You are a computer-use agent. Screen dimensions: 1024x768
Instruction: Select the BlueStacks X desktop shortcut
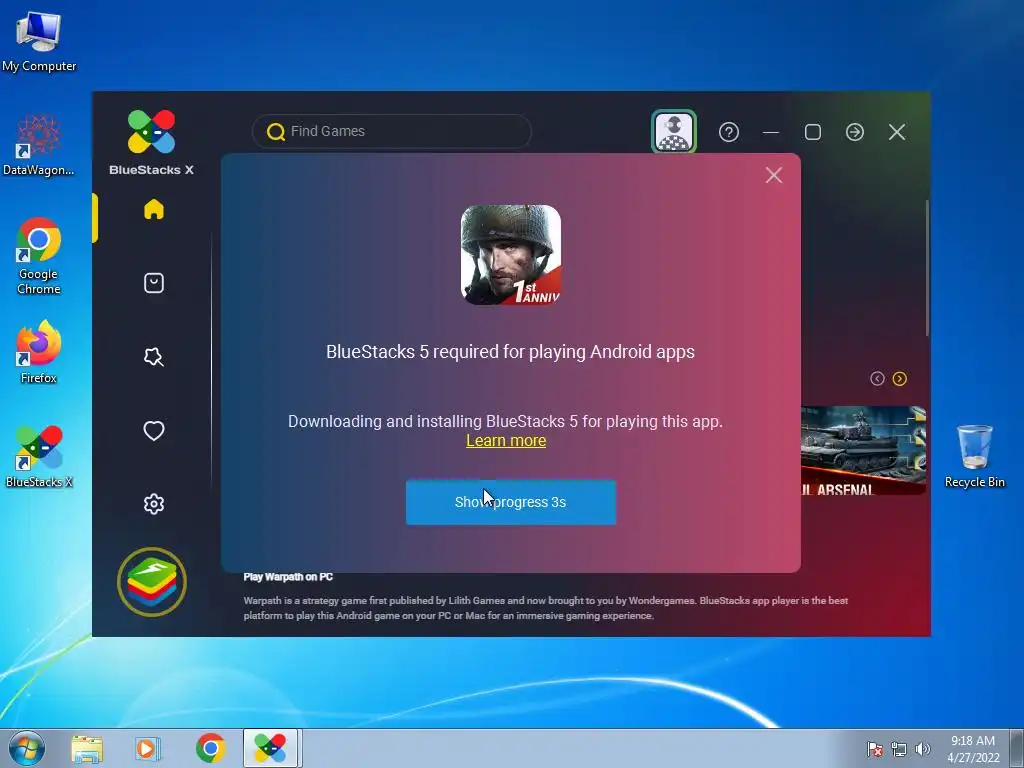(x=39, y=456)
